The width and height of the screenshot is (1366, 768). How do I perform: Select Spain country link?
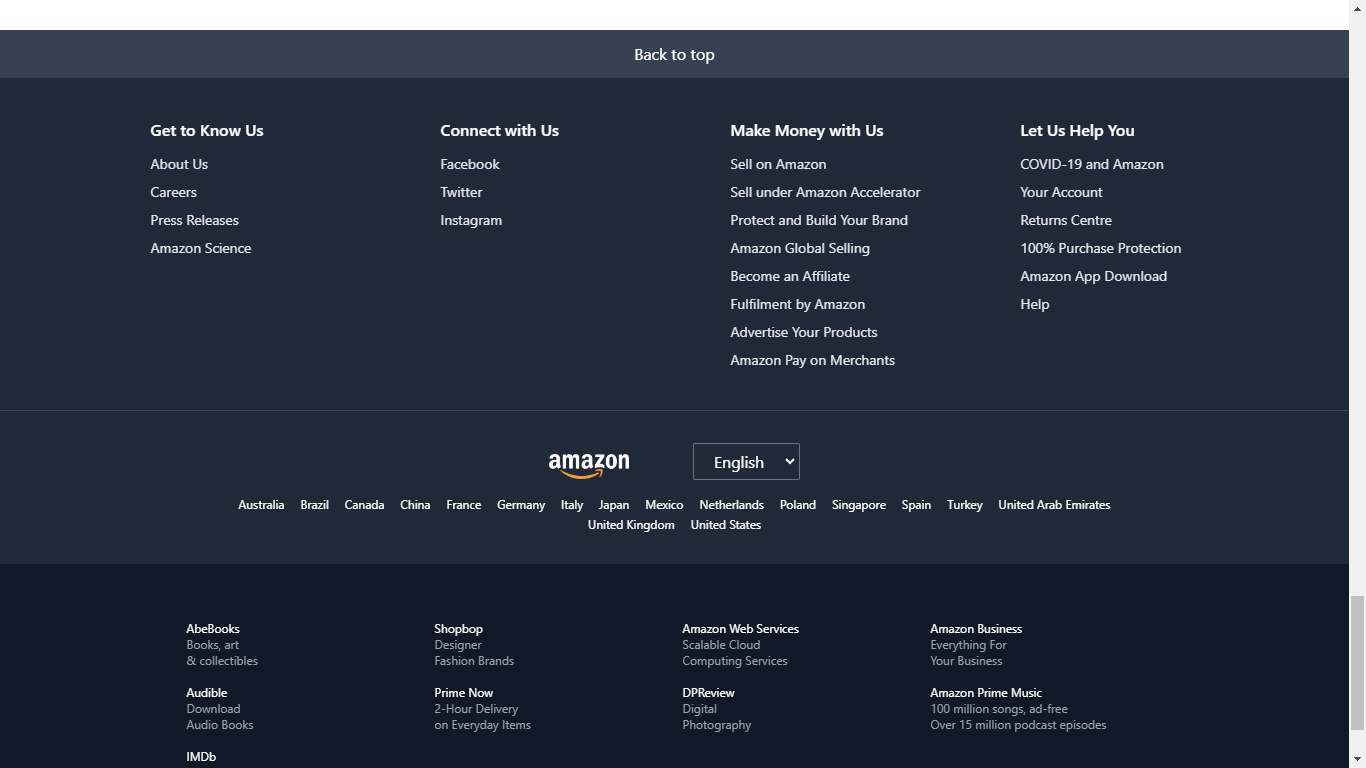(916, 505)
